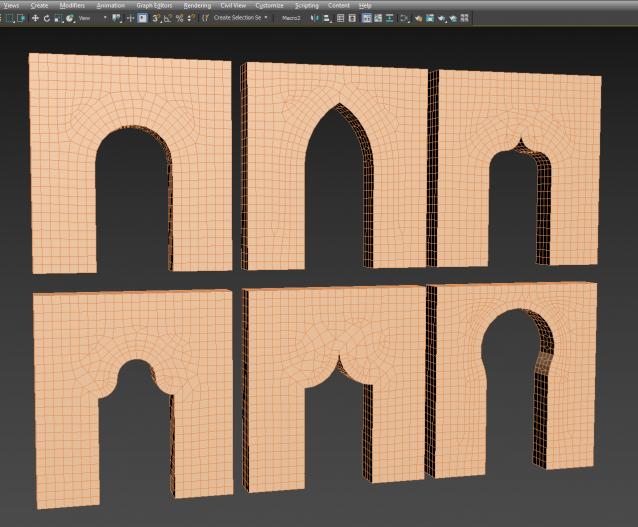Click the Macro2 toolbar button
The width and height of the screenshot is (638, 527).
click(291, 18)
